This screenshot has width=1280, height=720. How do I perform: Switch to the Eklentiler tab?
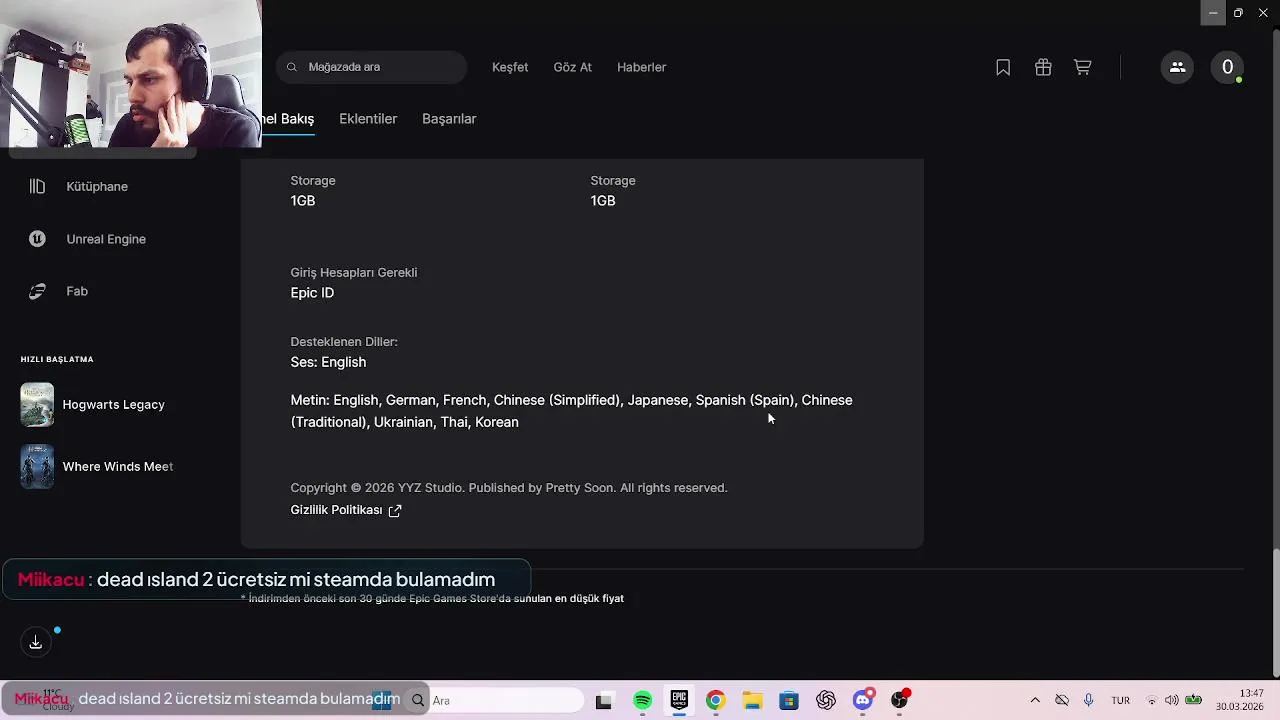coord(368,119)
